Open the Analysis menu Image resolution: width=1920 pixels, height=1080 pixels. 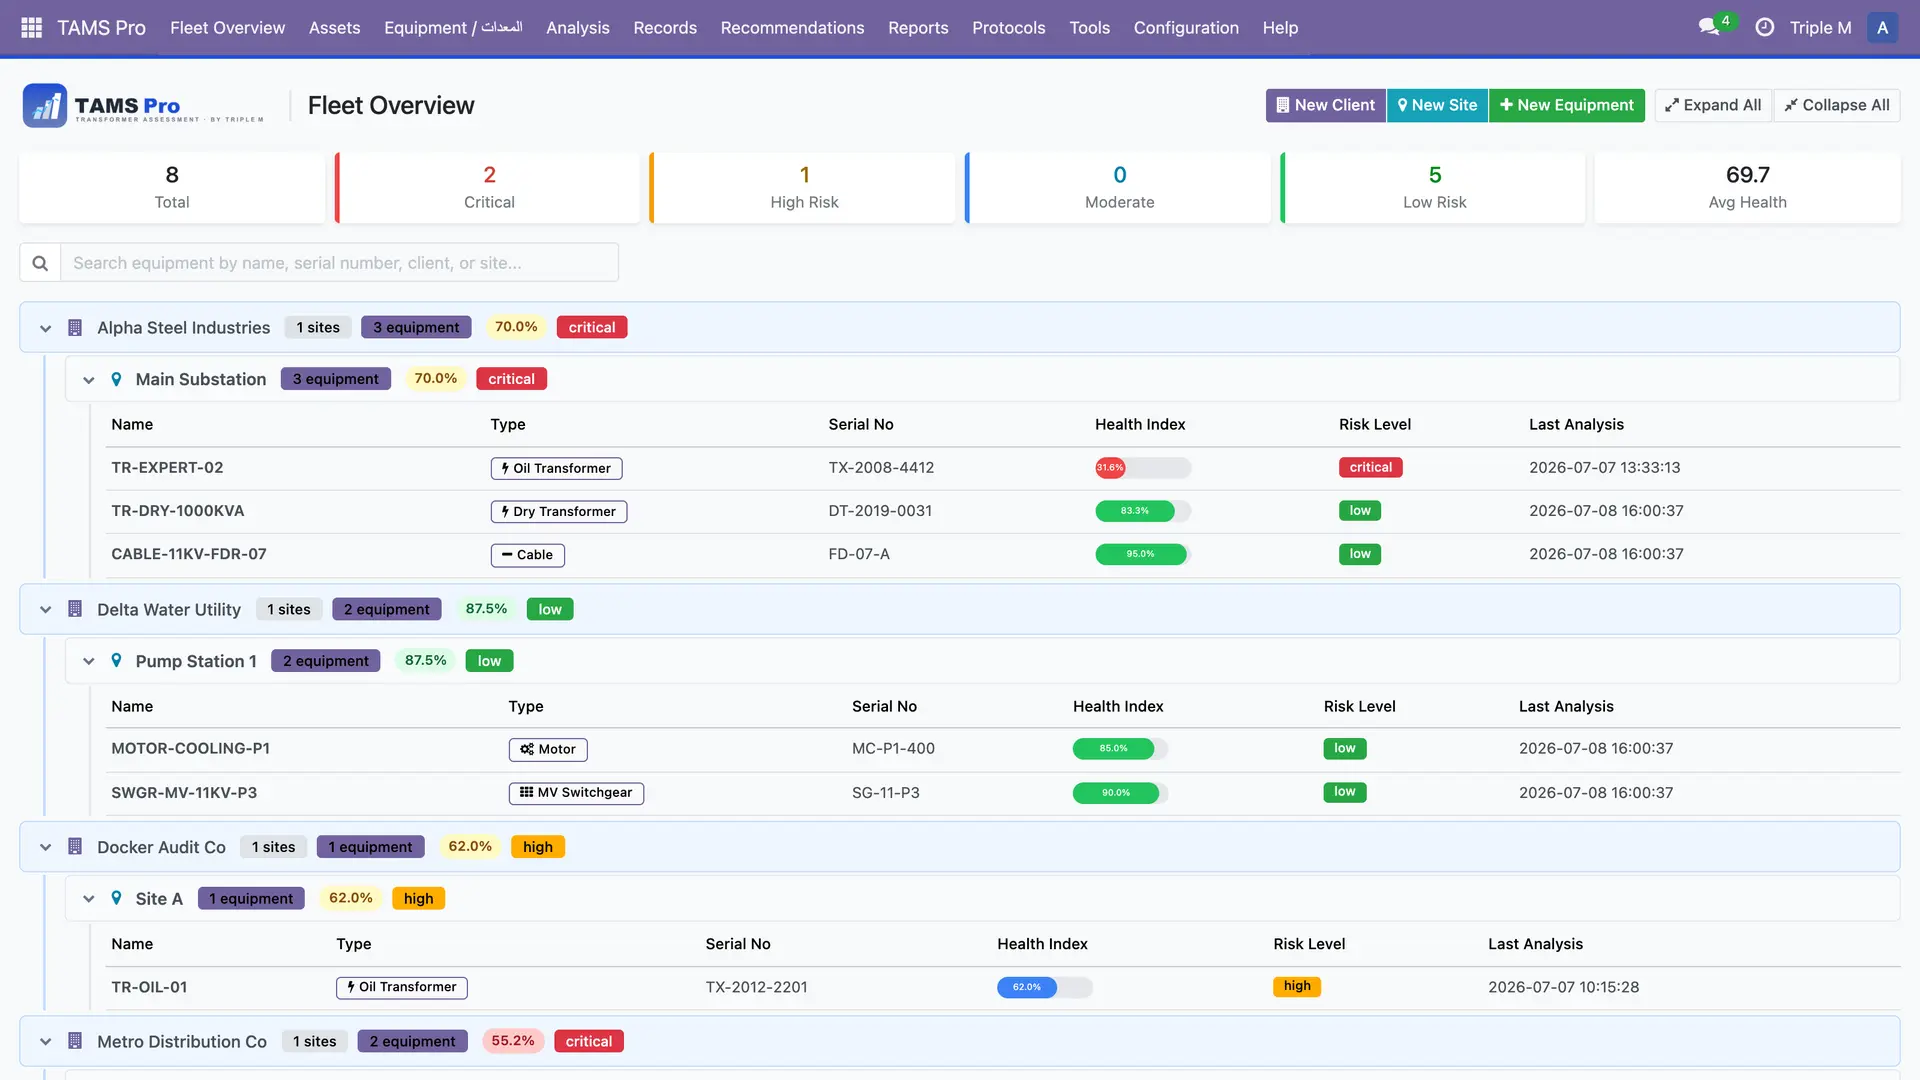click(x=578, y=28)
